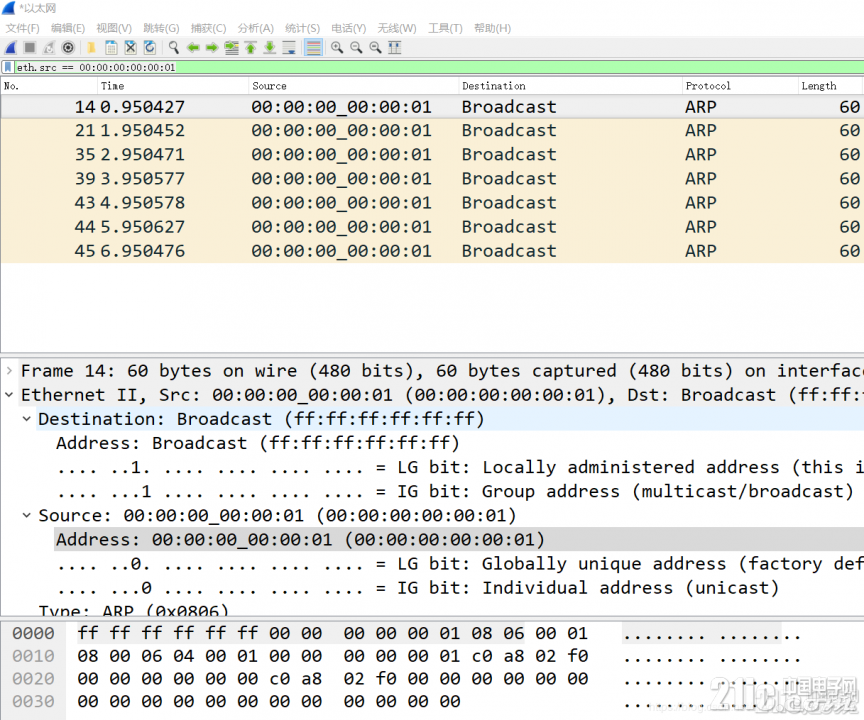
Task: Collapse the Source address node
Action: [x=26, y=516]
